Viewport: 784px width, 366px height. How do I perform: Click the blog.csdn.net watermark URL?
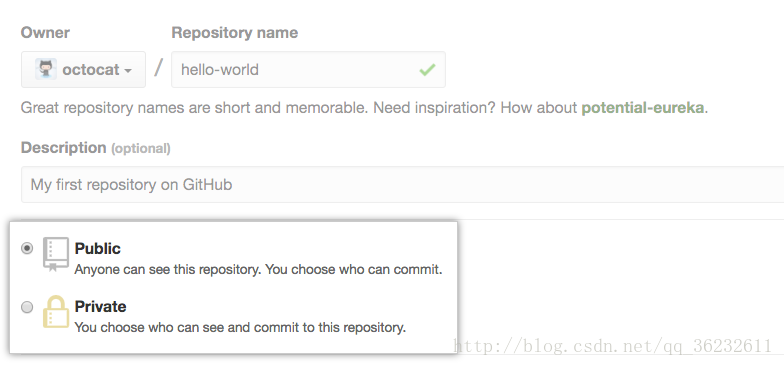[x=612, y=346]
